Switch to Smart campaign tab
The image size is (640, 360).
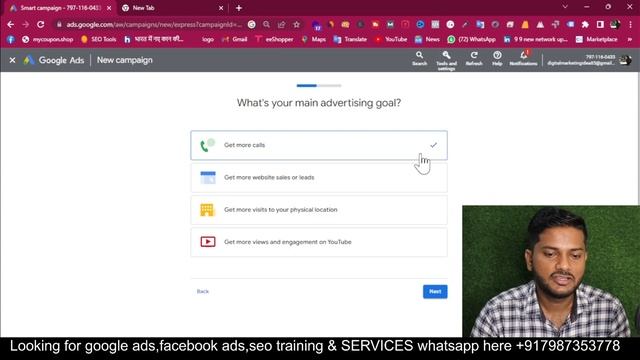click(60, 8)
